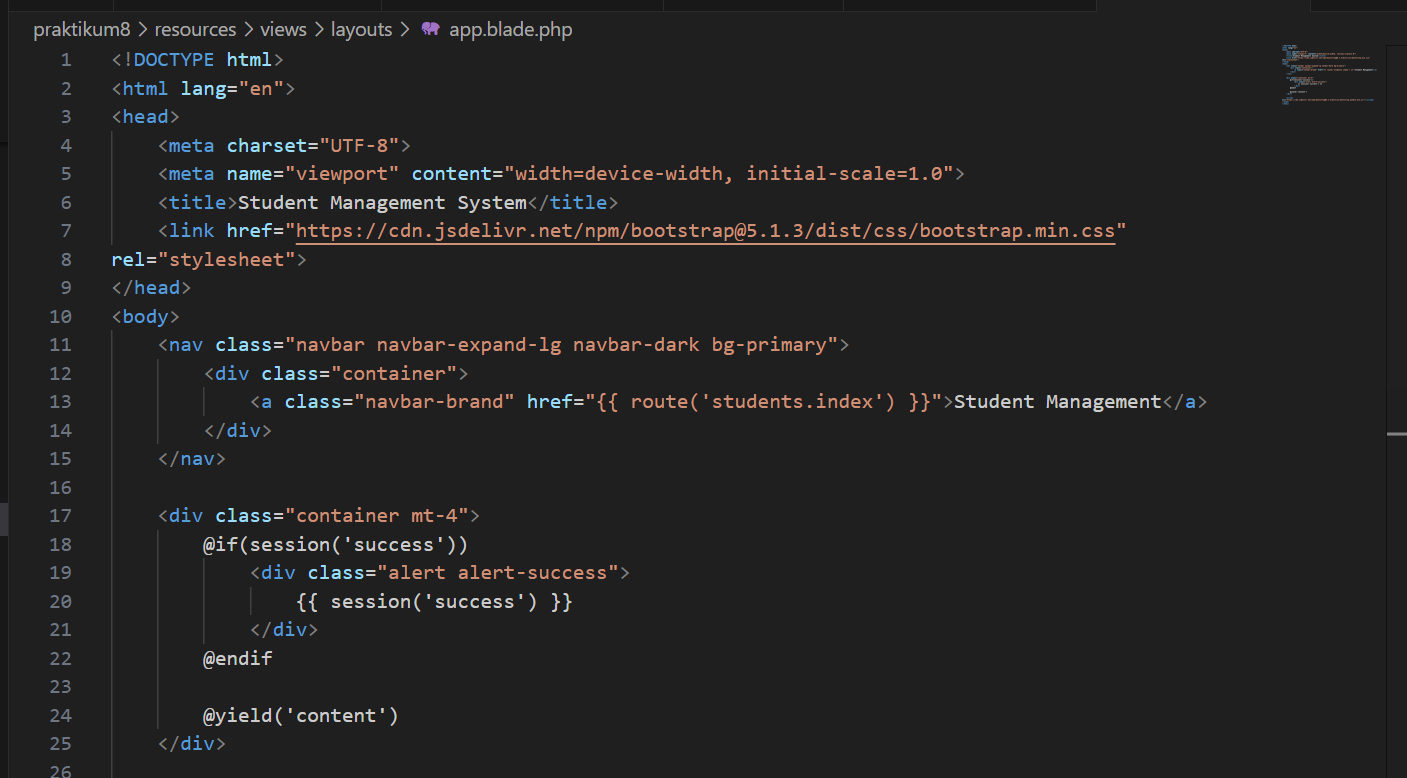
Task: Follow the Bootstrap CDN stylesheet URL link
Action: point(705,231)
